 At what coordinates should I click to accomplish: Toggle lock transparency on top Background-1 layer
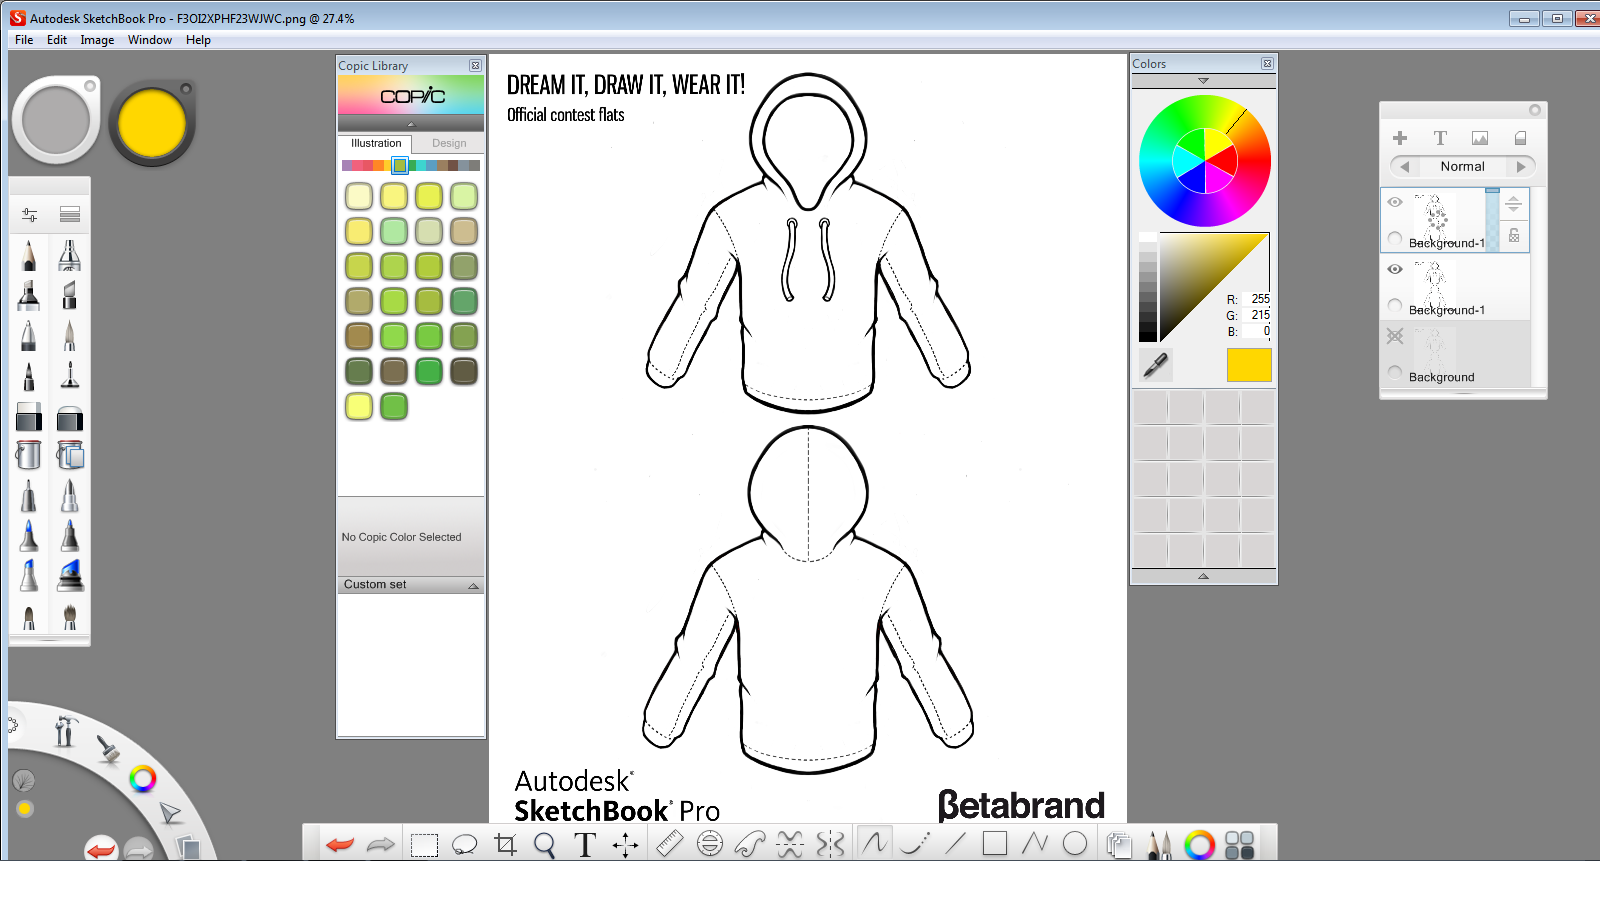(x=1514, y=236)
